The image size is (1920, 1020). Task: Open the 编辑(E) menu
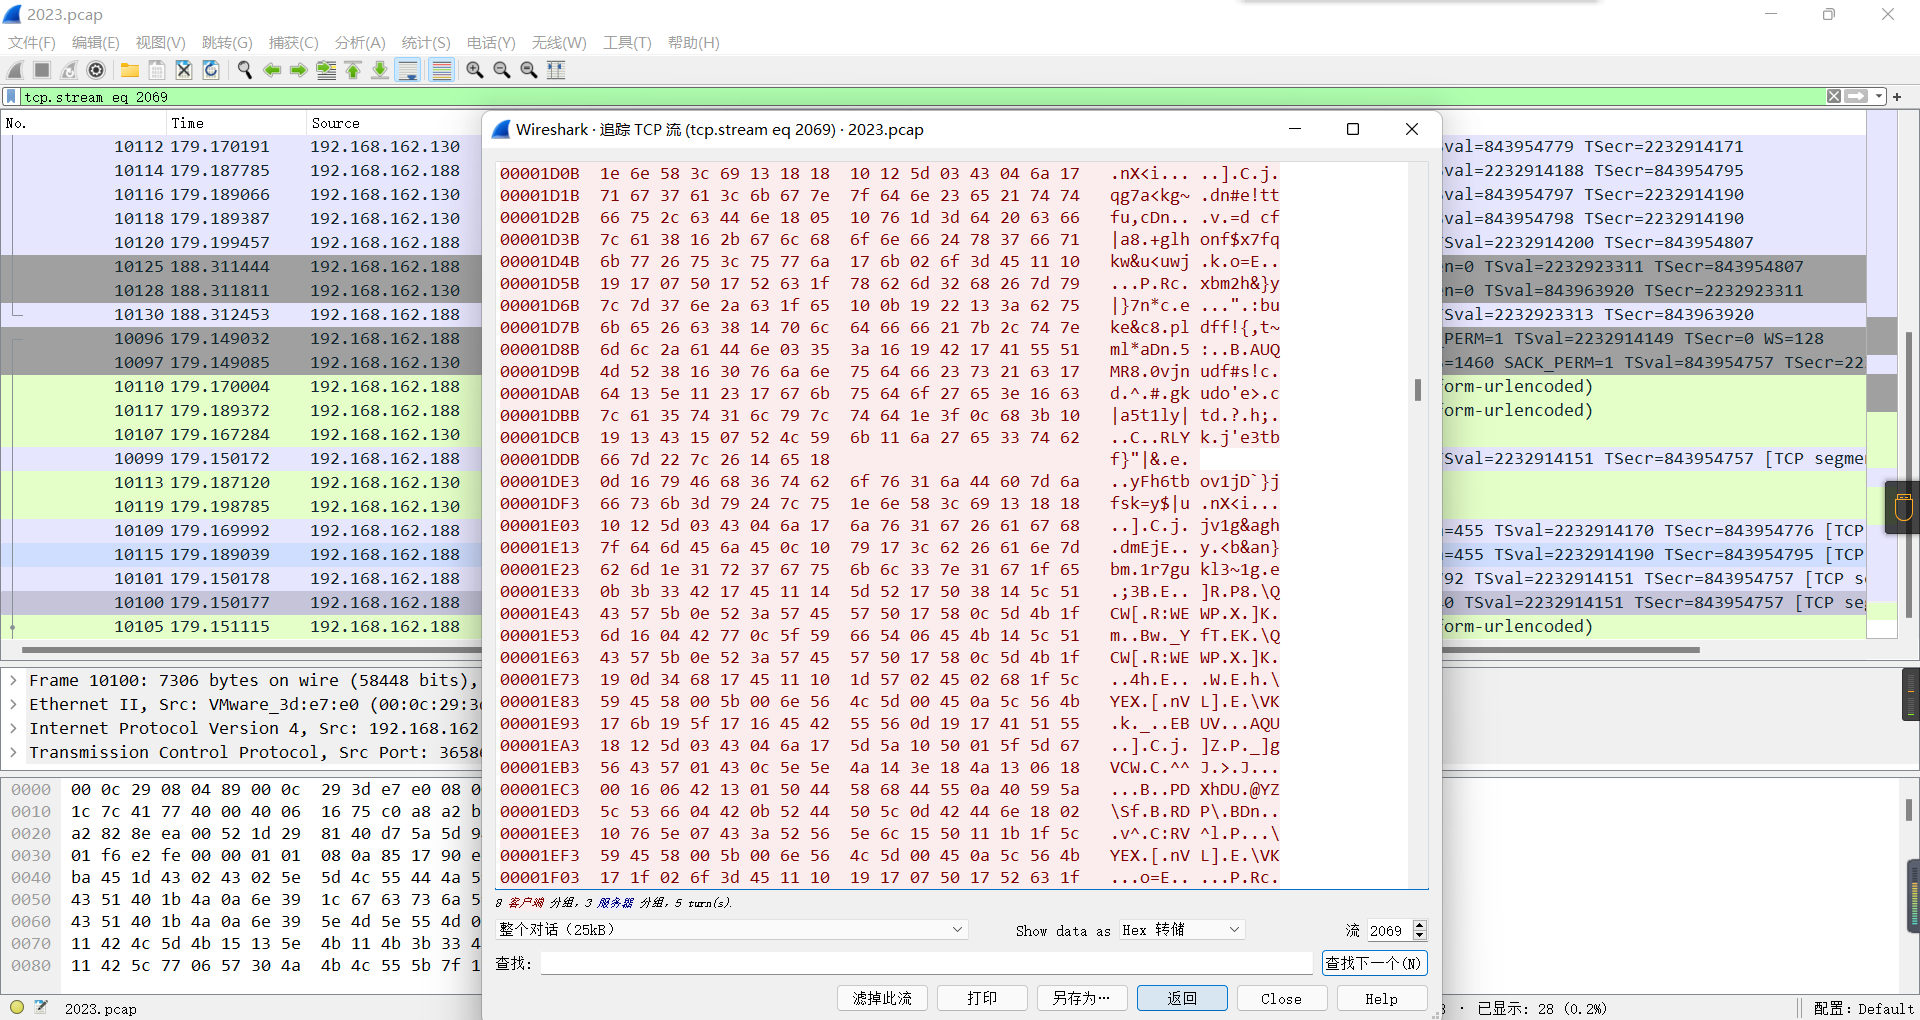pos(96,43)
